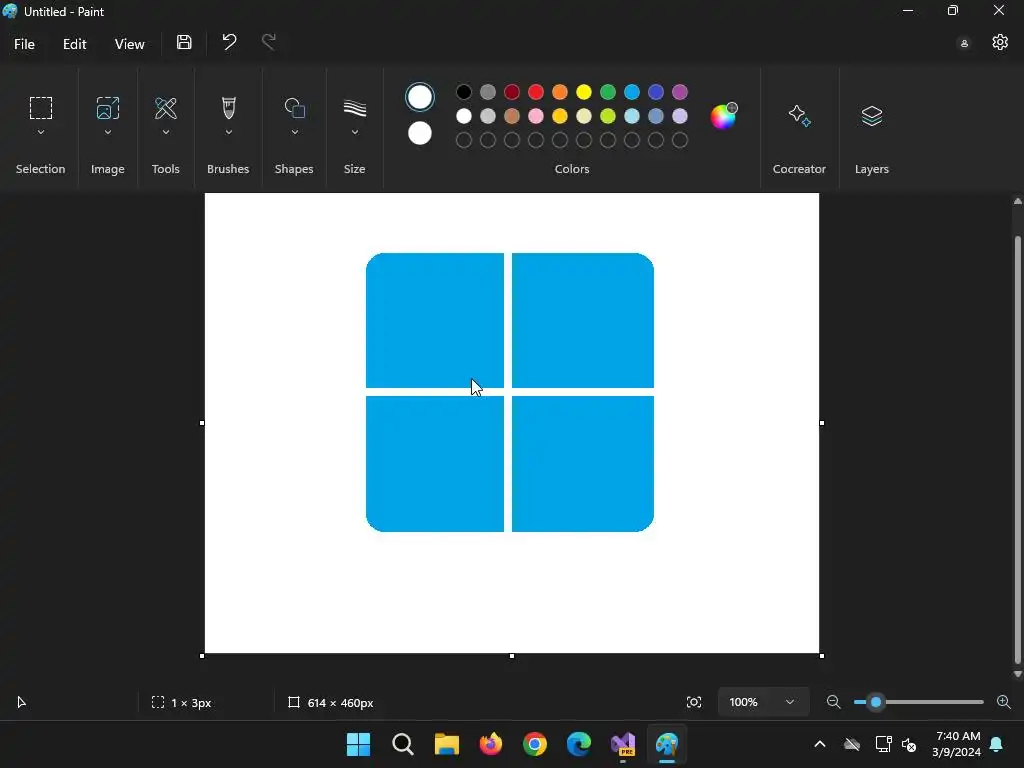Click the Save floppy disk icon
The height and width of the screenshot is (768, 1024).
[184, 42]
